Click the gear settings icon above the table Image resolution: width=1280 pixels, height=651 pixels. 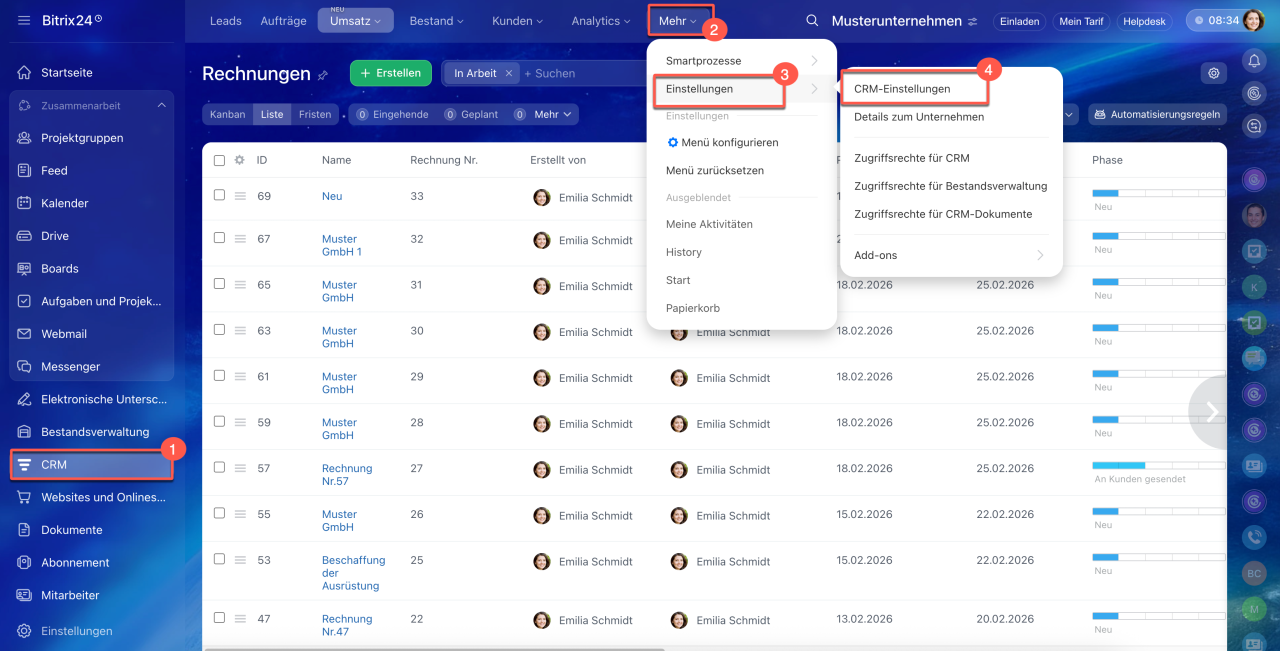[1214, 73]
